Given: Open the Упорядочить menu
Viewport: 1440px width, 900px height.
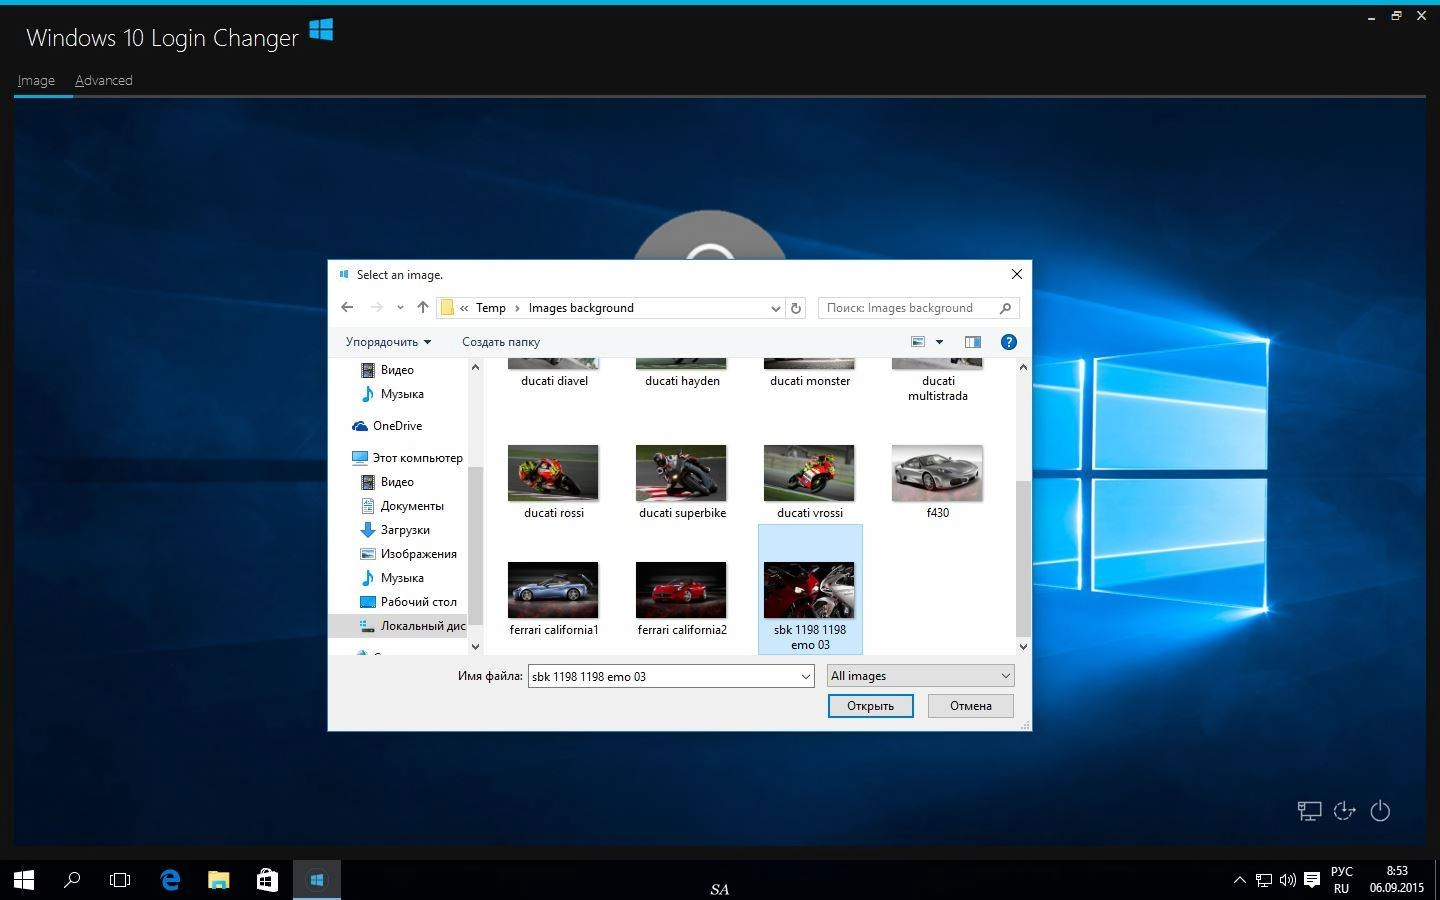Looking at the screenshot, I should 388,342.
